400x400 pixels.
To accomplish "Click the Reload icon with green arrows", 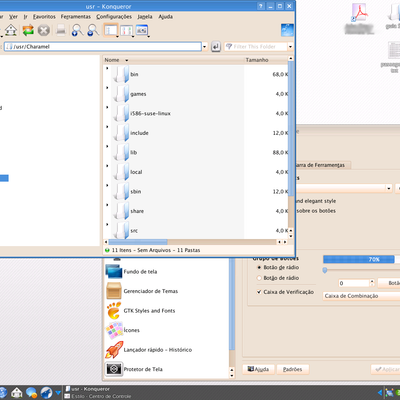I will coord(28,30).
